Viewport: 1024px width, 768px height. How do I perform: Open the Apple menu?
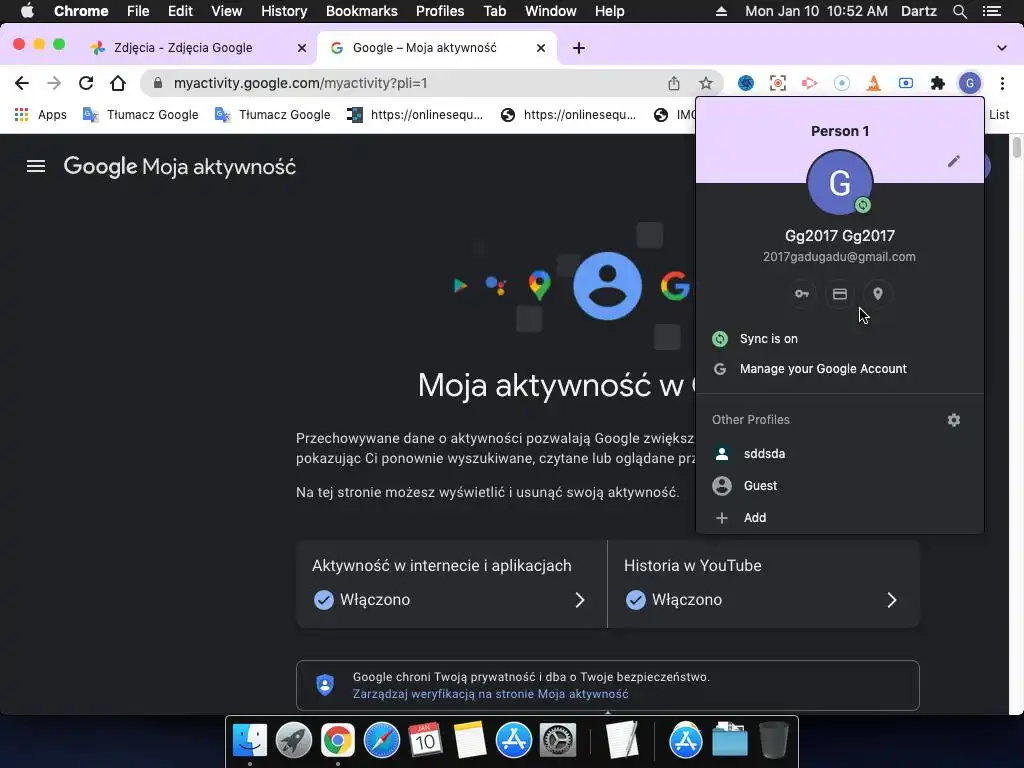click(27, 11)
